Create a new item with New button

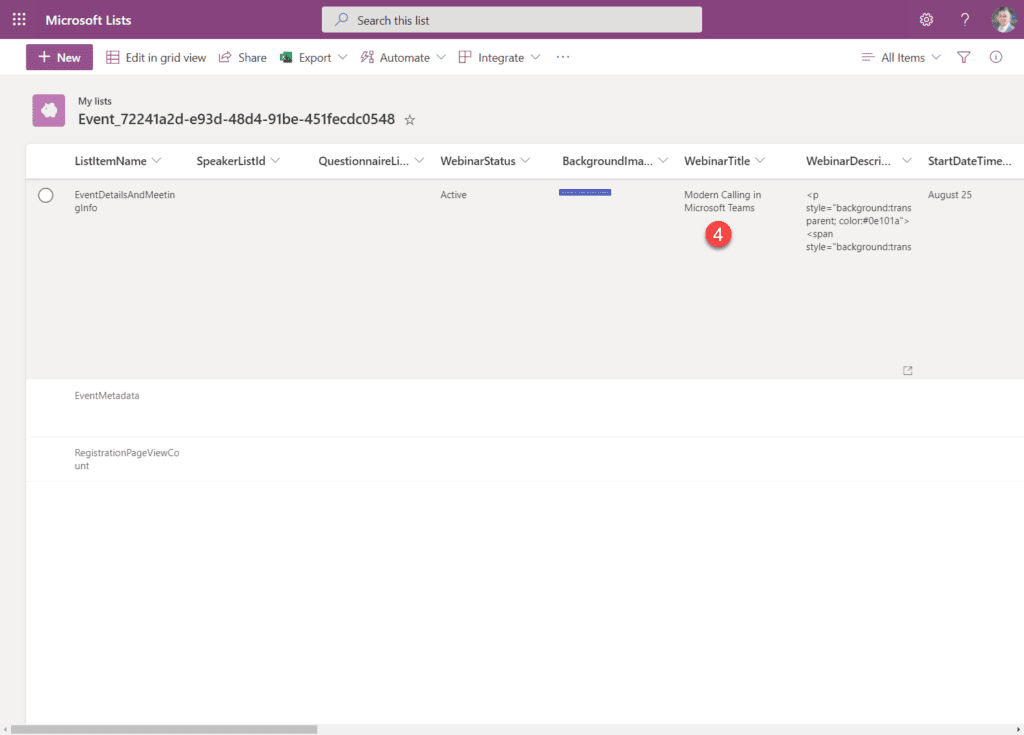point(59,57)
